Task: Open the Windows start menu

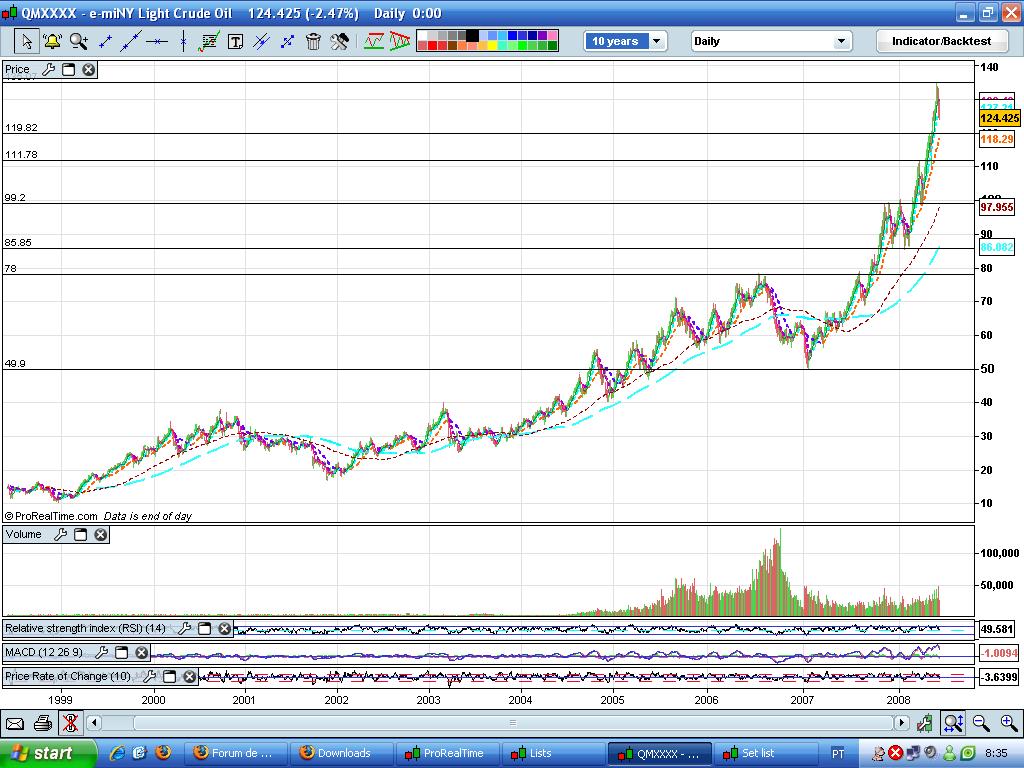Action: click(x=48, y=754)
